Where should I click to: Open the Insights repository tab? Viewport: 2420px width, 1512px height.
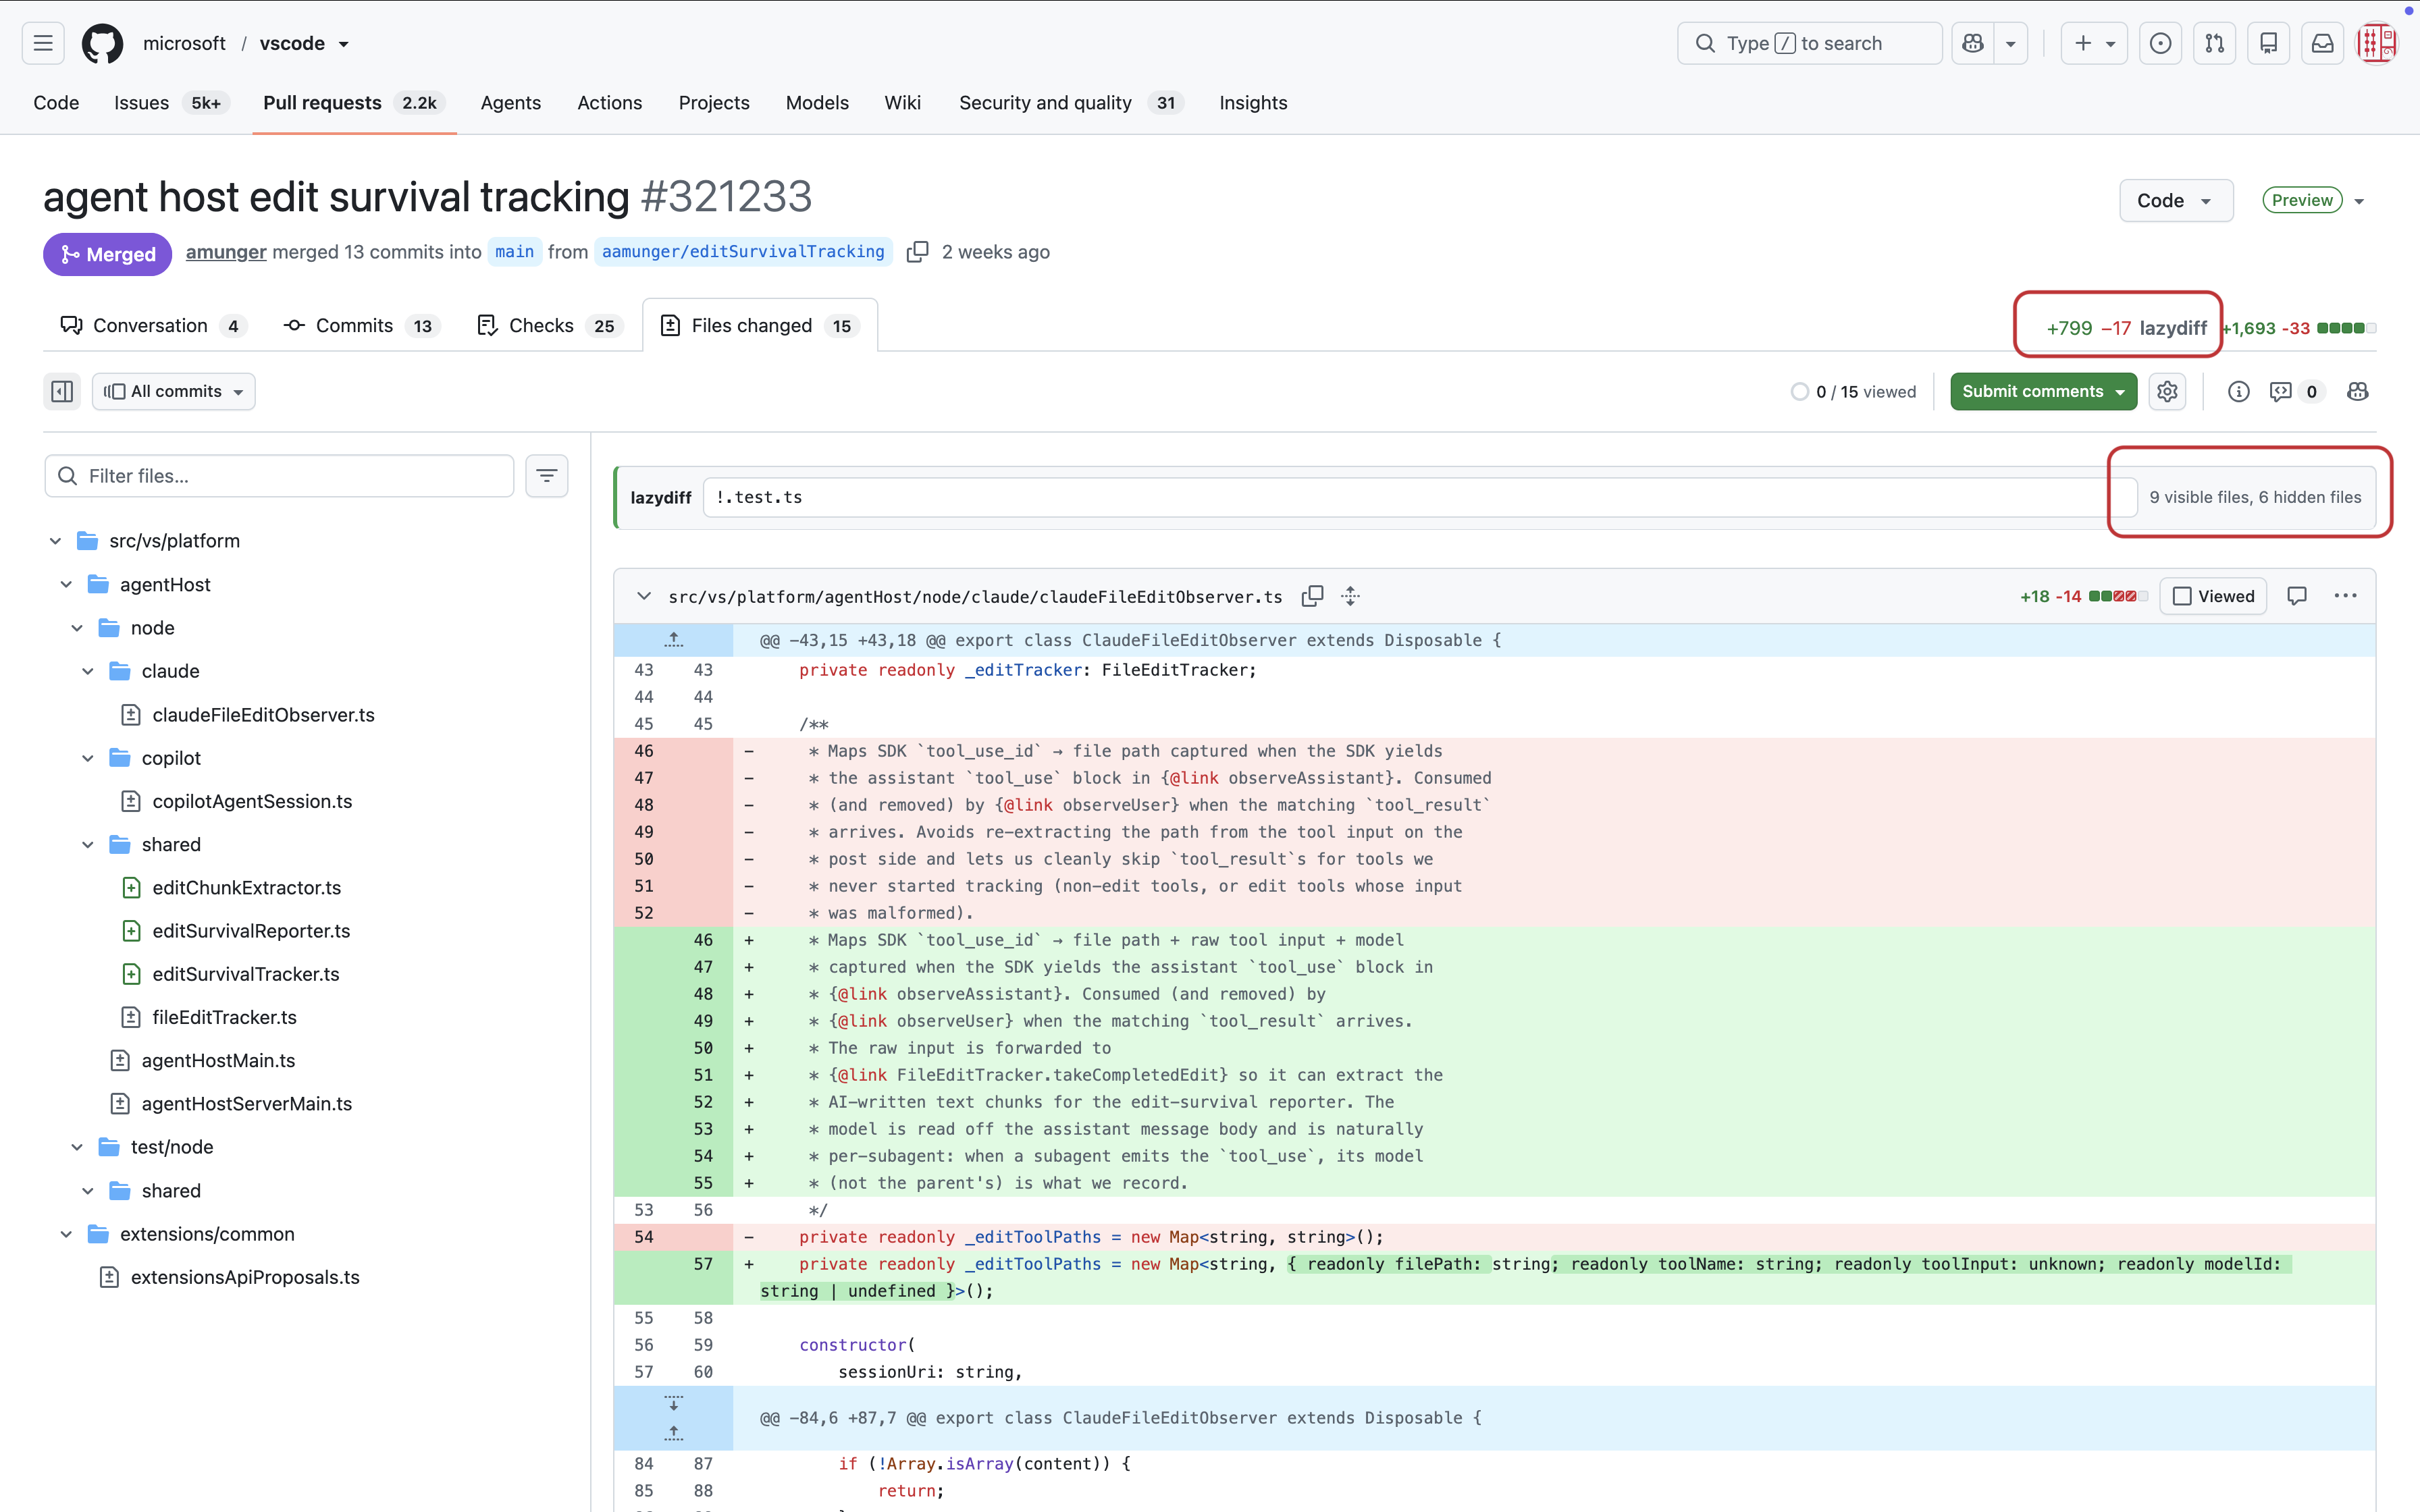click(1253, 102)
